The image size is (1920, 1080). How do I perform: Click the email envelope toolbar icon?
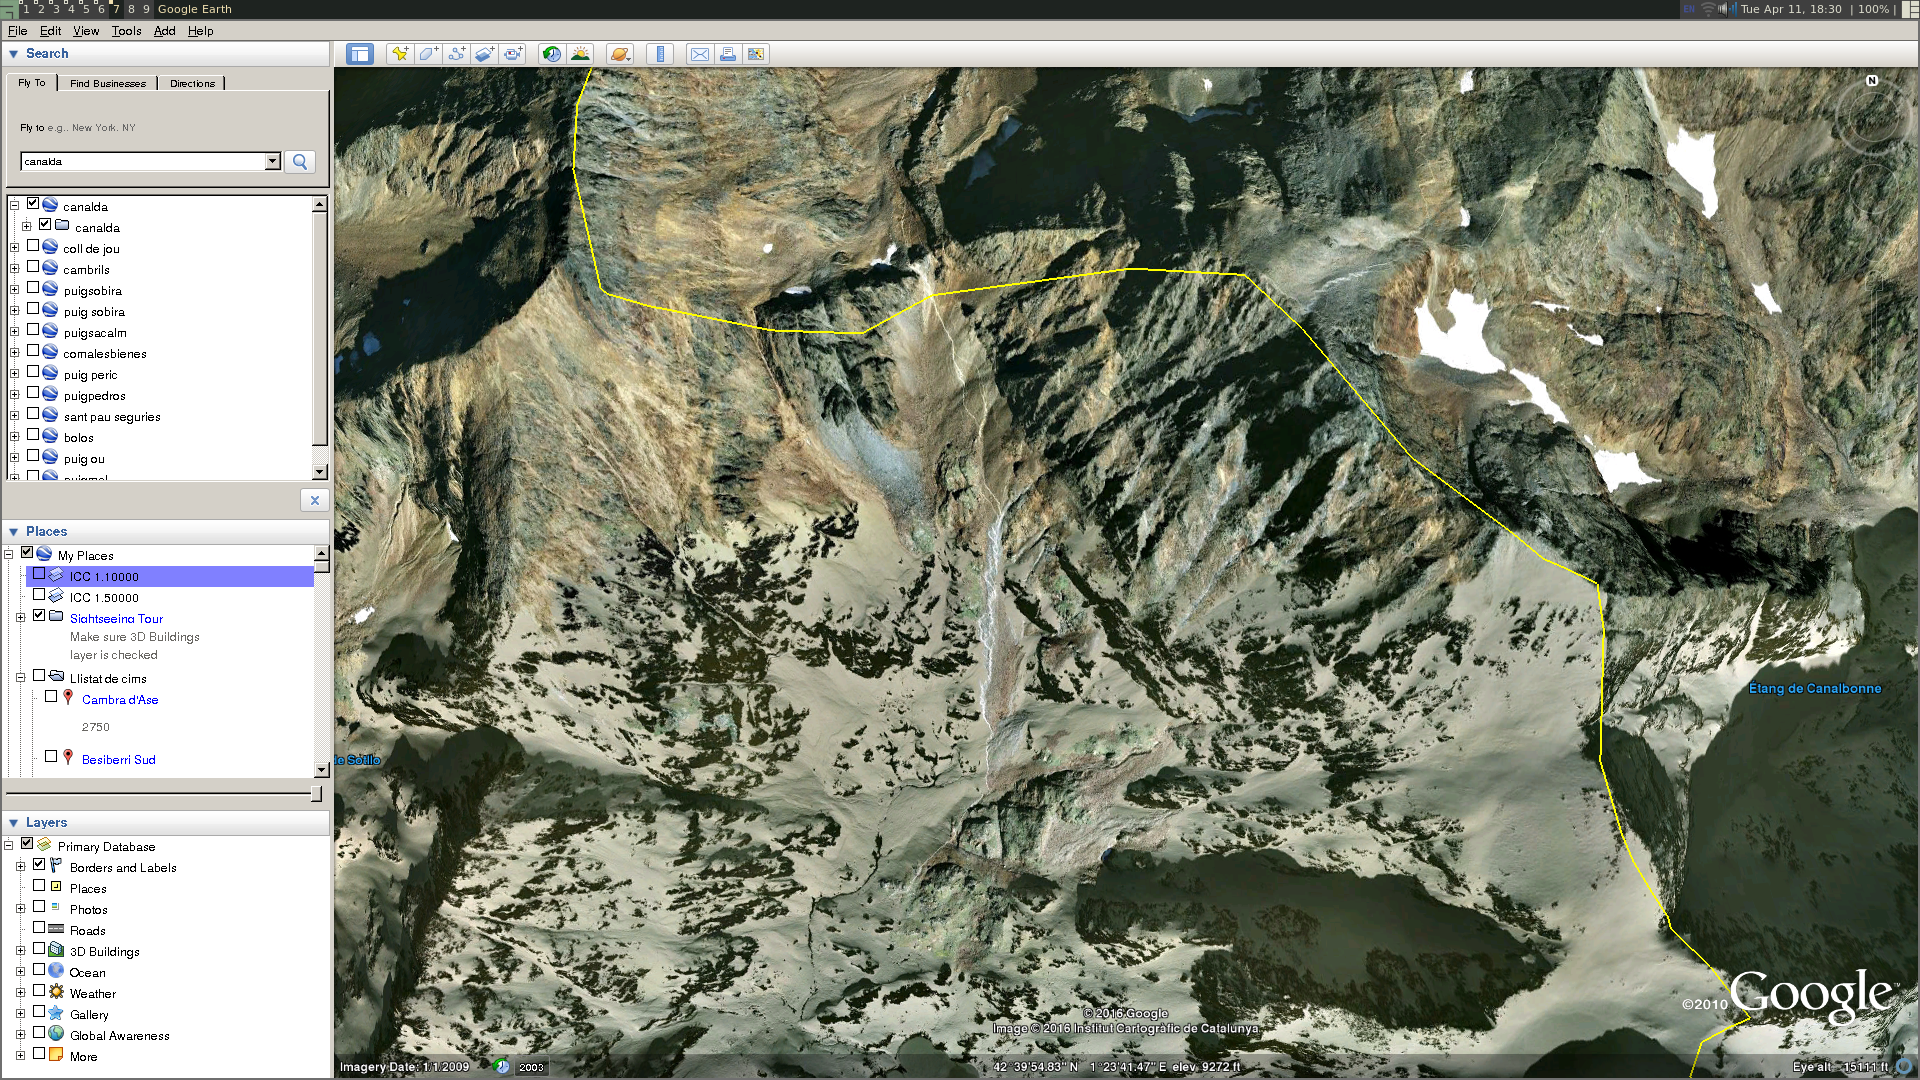700,54
